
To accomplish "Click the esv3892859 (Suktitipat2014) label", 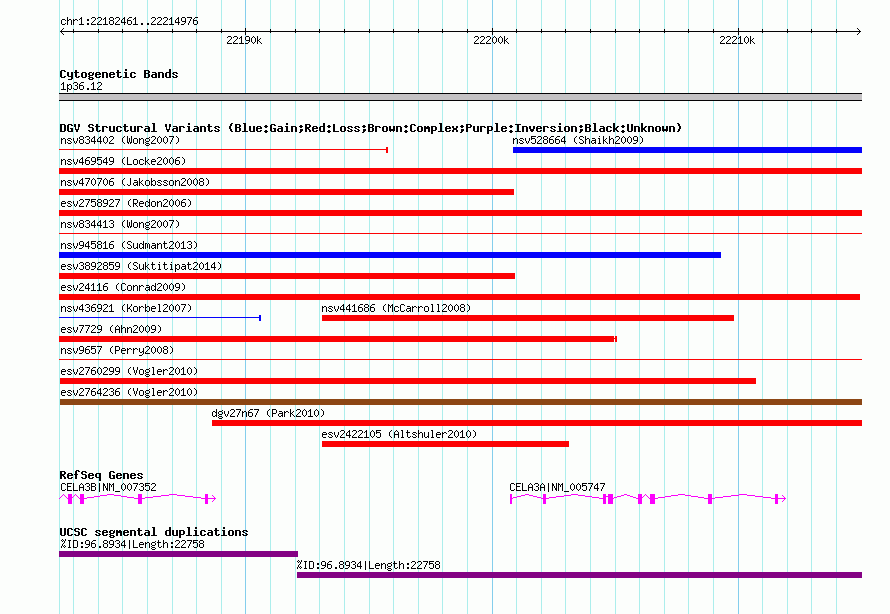I will point(141,266).
